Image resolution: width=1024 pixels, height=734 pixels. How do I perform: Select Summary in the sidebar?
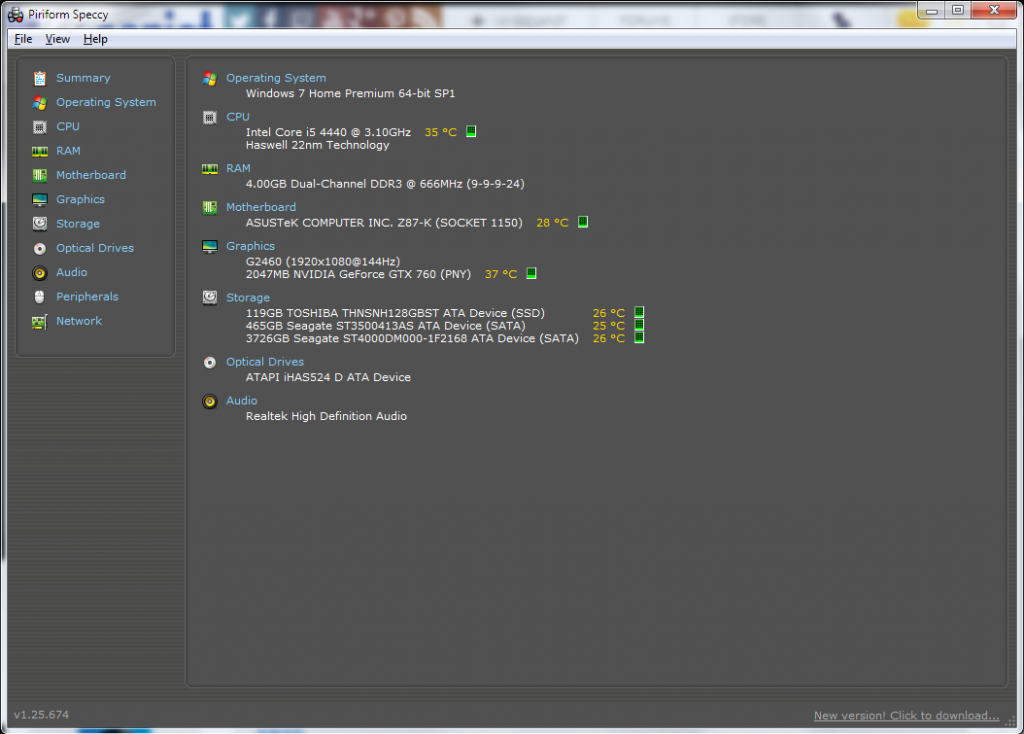83,78
